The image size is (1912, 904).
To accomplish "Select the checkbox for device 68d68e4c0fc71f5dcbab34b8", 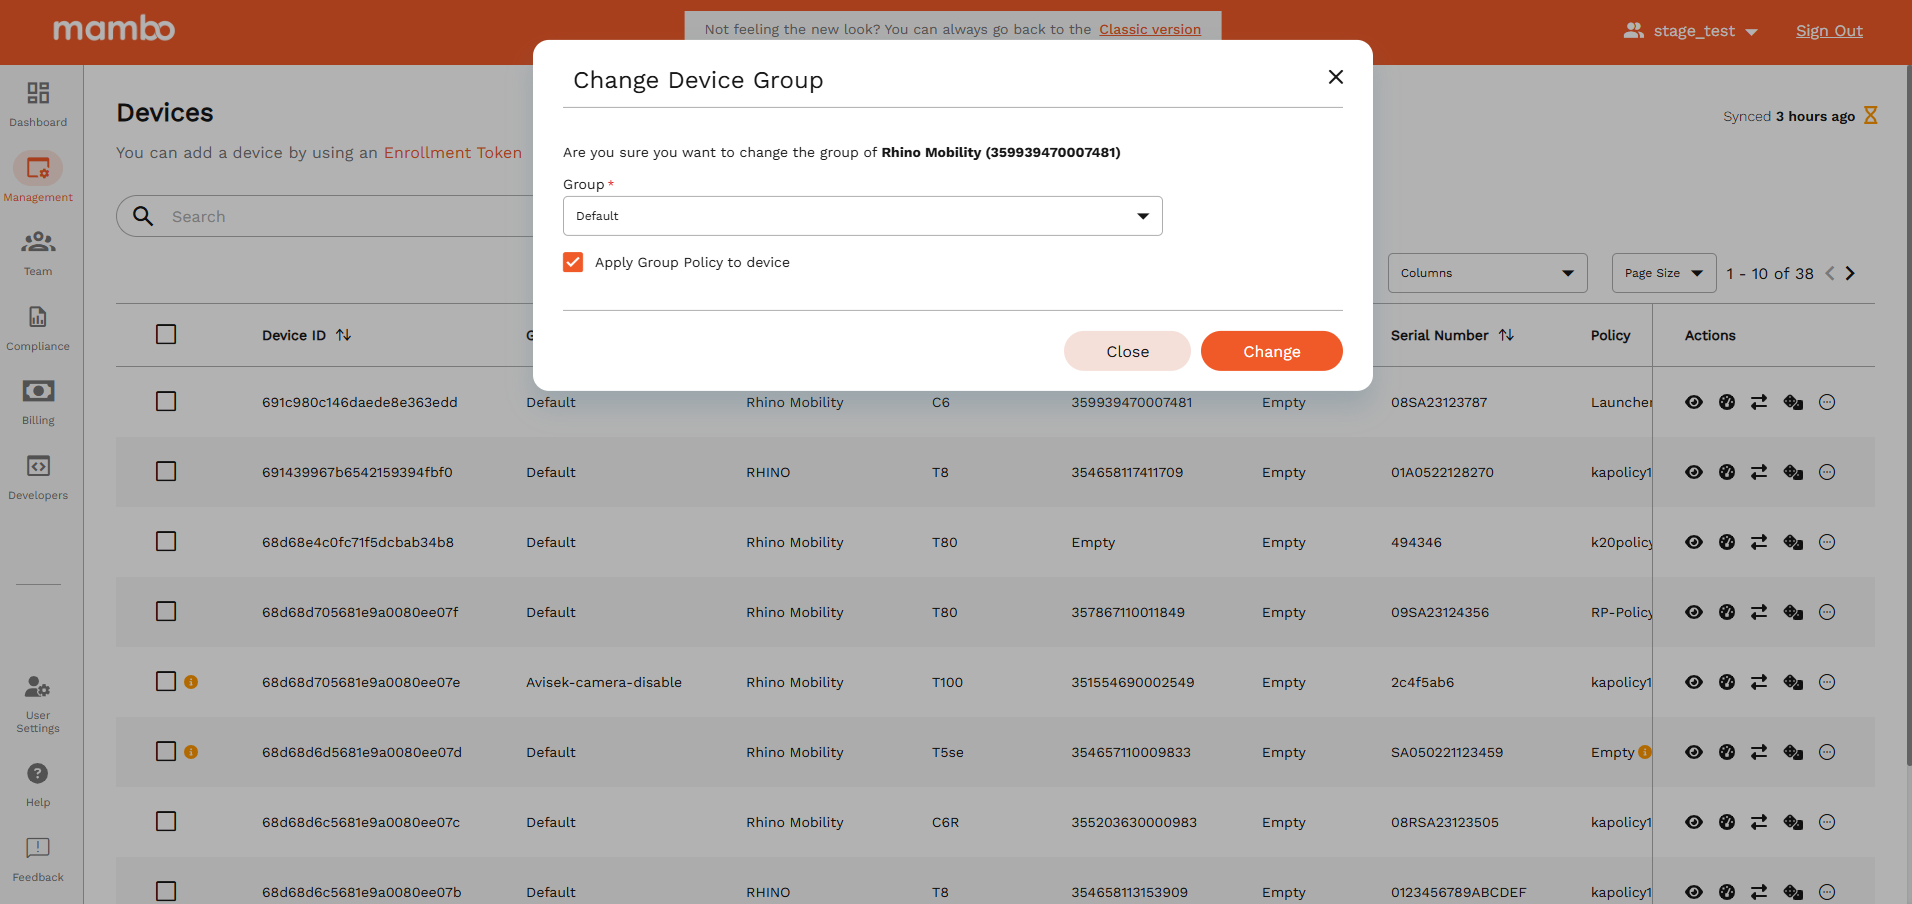I will point(166,541).
